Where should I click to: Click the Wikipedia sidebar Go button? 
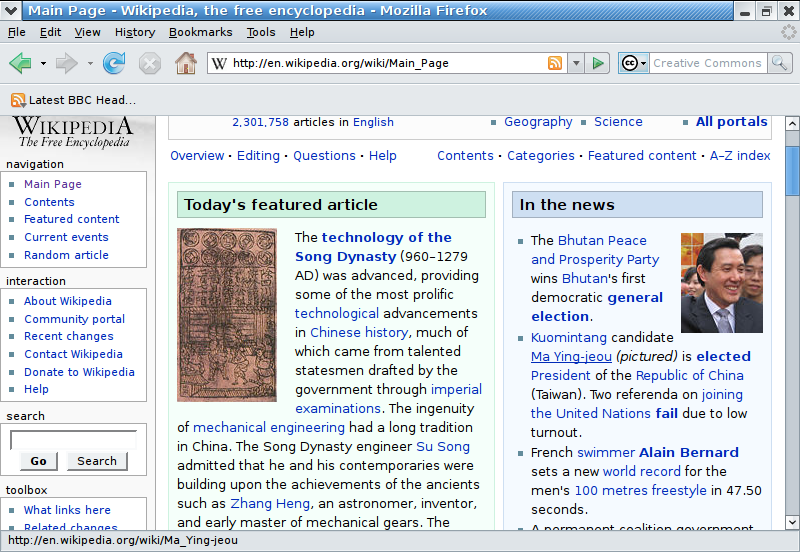[x=38, y=461]
